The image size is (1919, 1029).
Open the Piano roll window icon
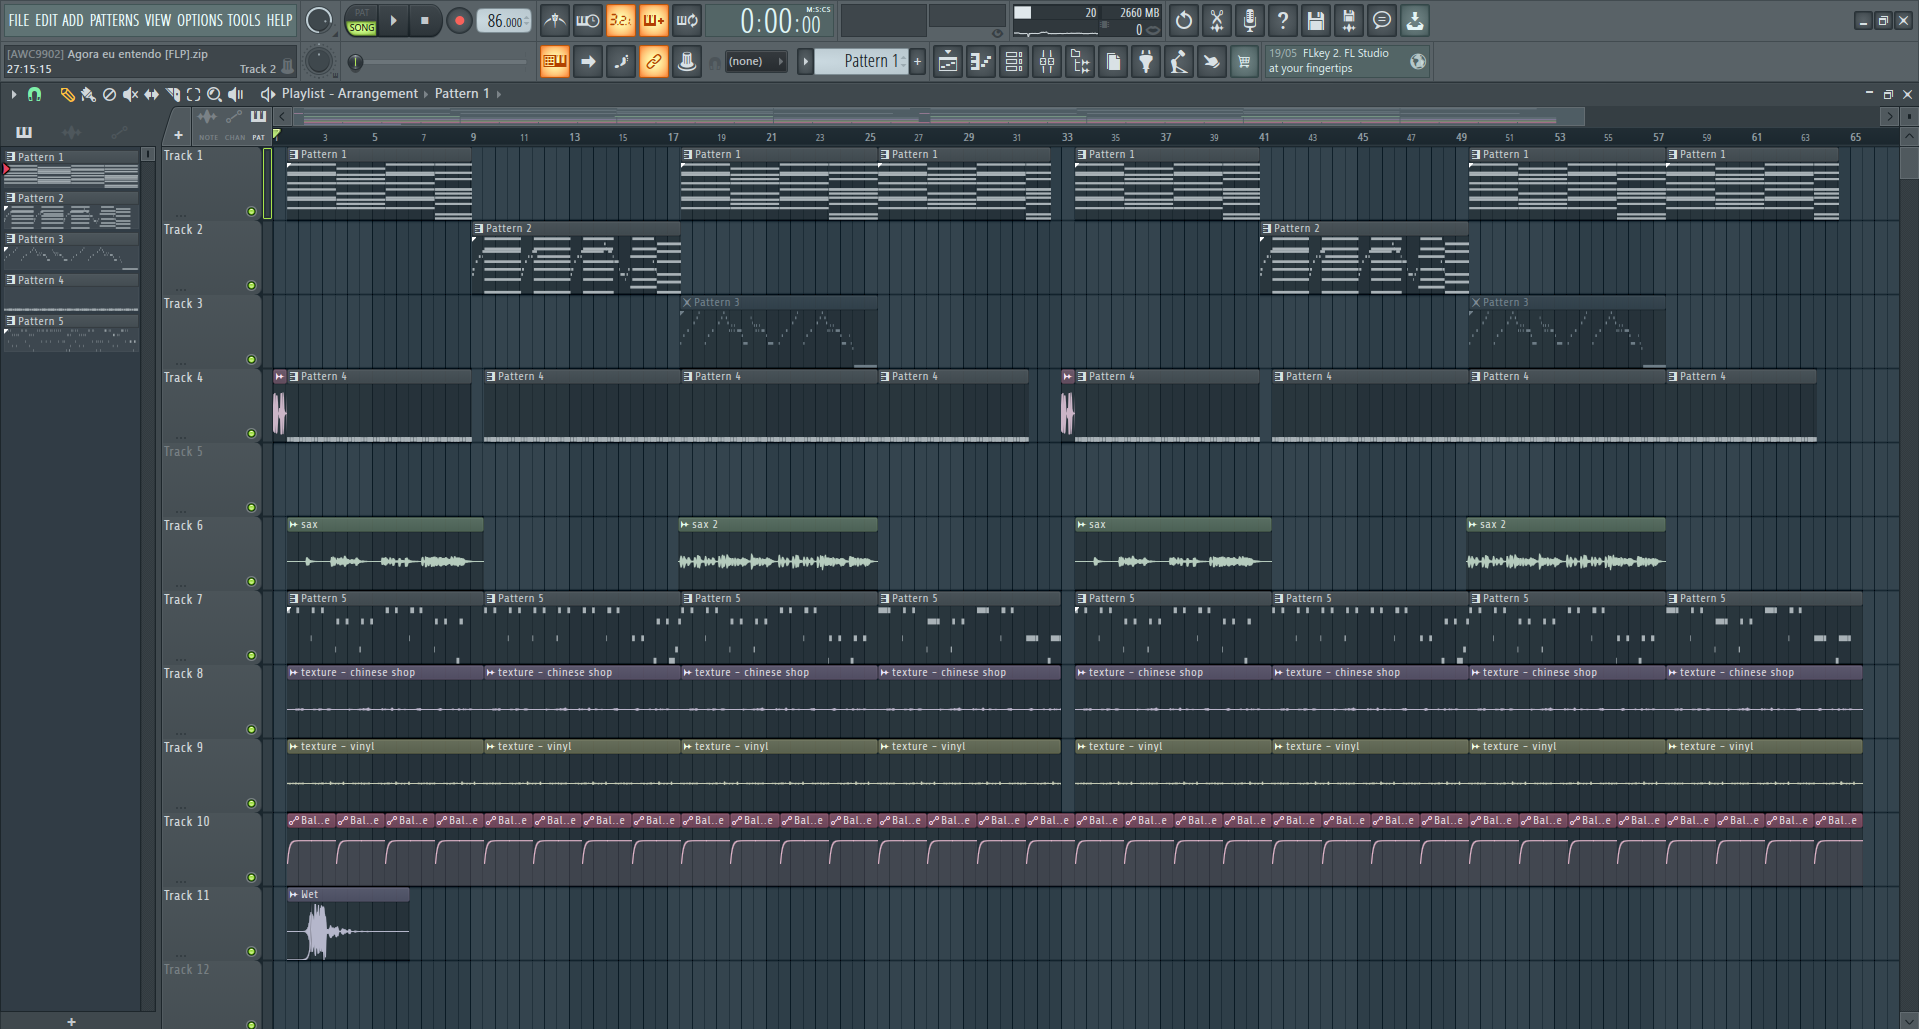coord(980,62)
